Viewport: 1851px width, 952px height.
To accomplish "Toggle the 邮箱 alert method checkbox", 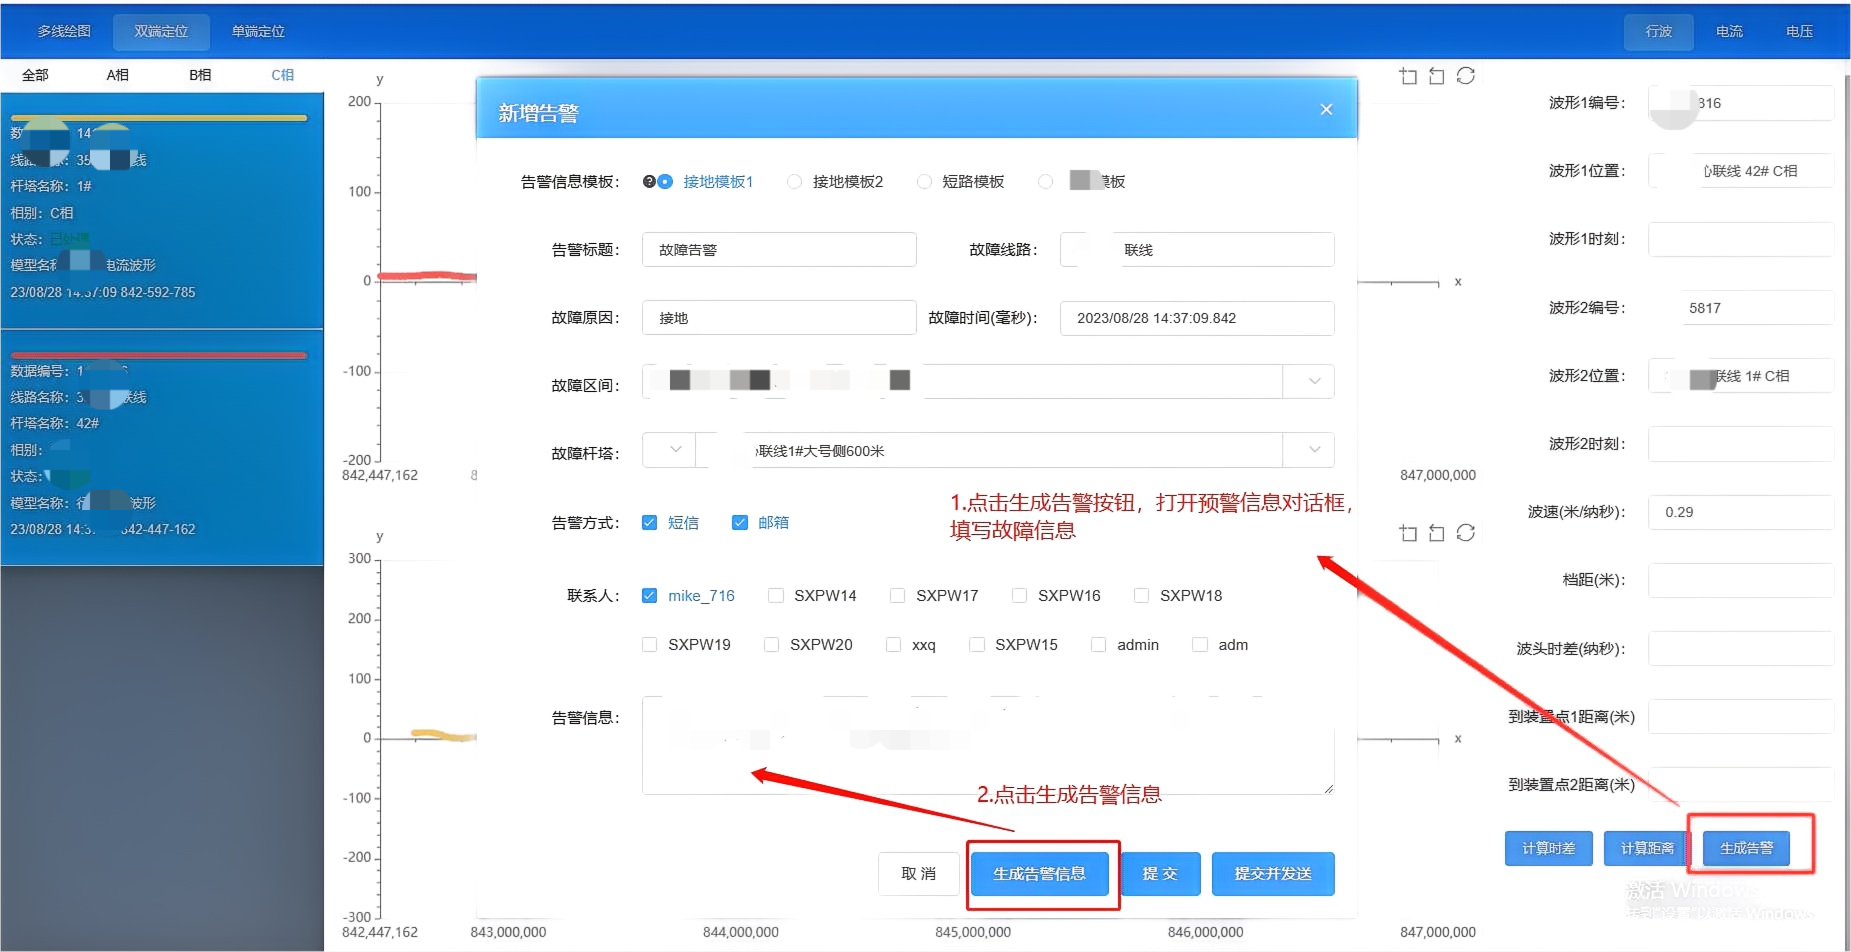I will pyautogui.click(x=740, y=522).
